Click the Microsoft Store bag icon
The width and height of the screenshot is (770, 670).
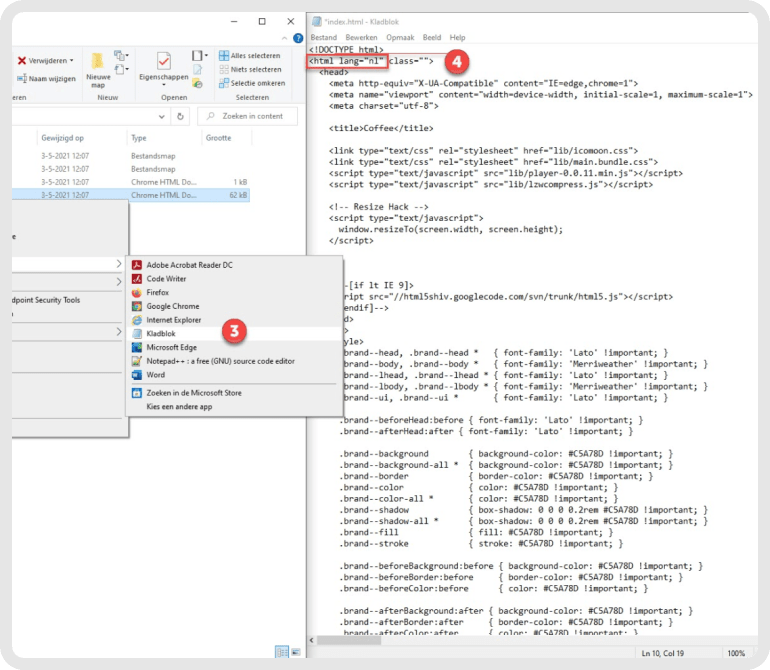click(x=137, y=393)
